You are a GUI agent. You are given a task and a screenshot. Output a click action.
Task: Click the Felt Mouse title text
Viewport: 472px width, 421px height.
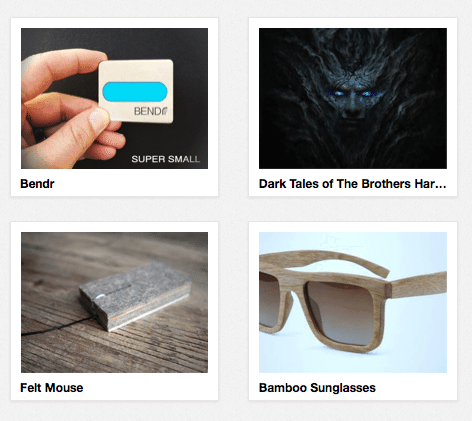coord(52,388)
